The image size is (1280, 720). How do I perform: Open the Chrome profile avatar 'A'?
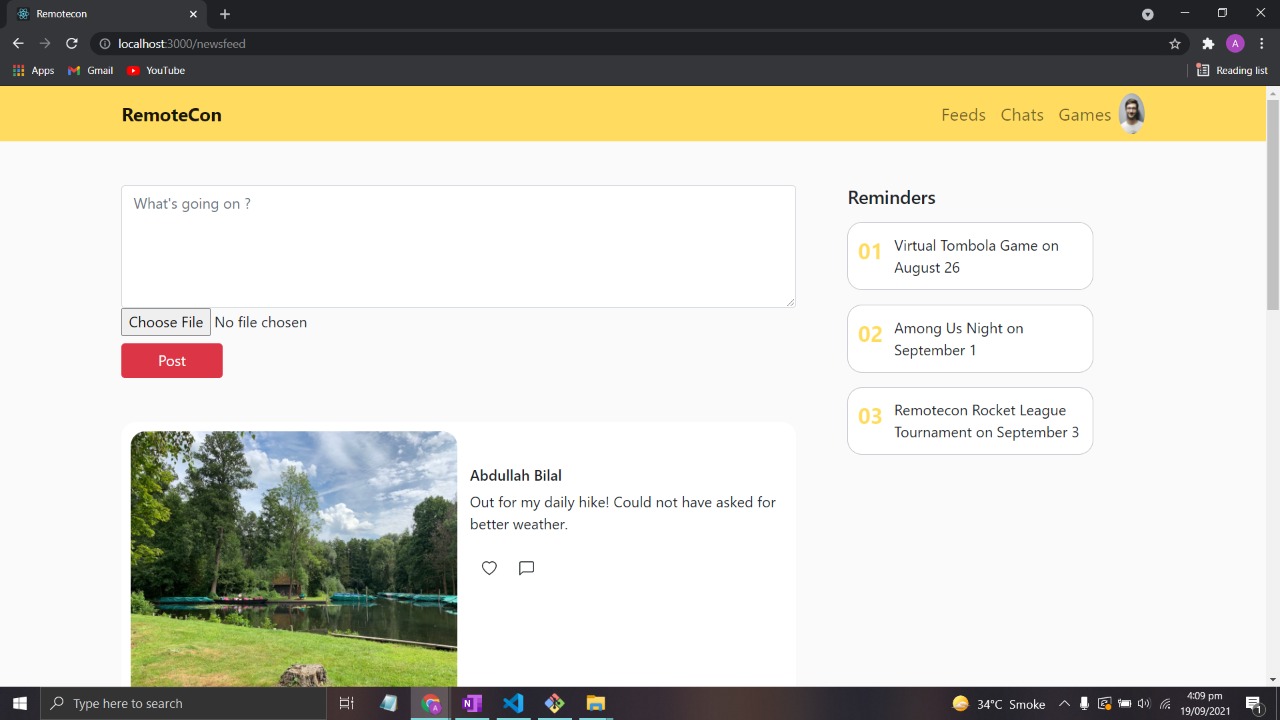[1235, 44]
